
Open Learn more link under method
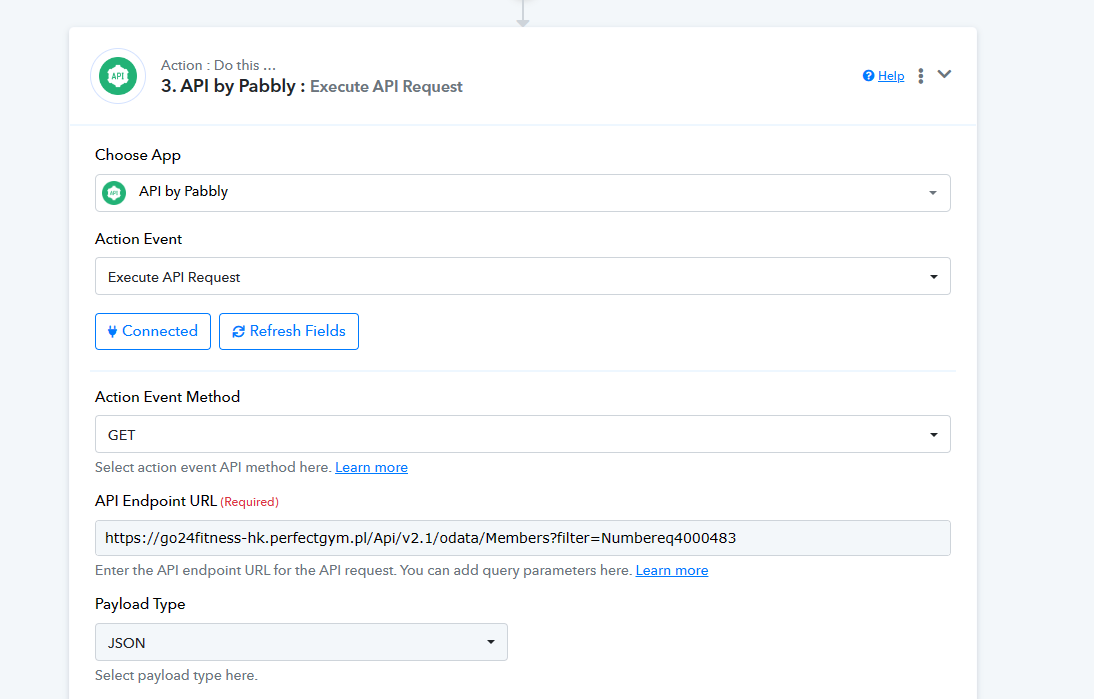(371, 467)
